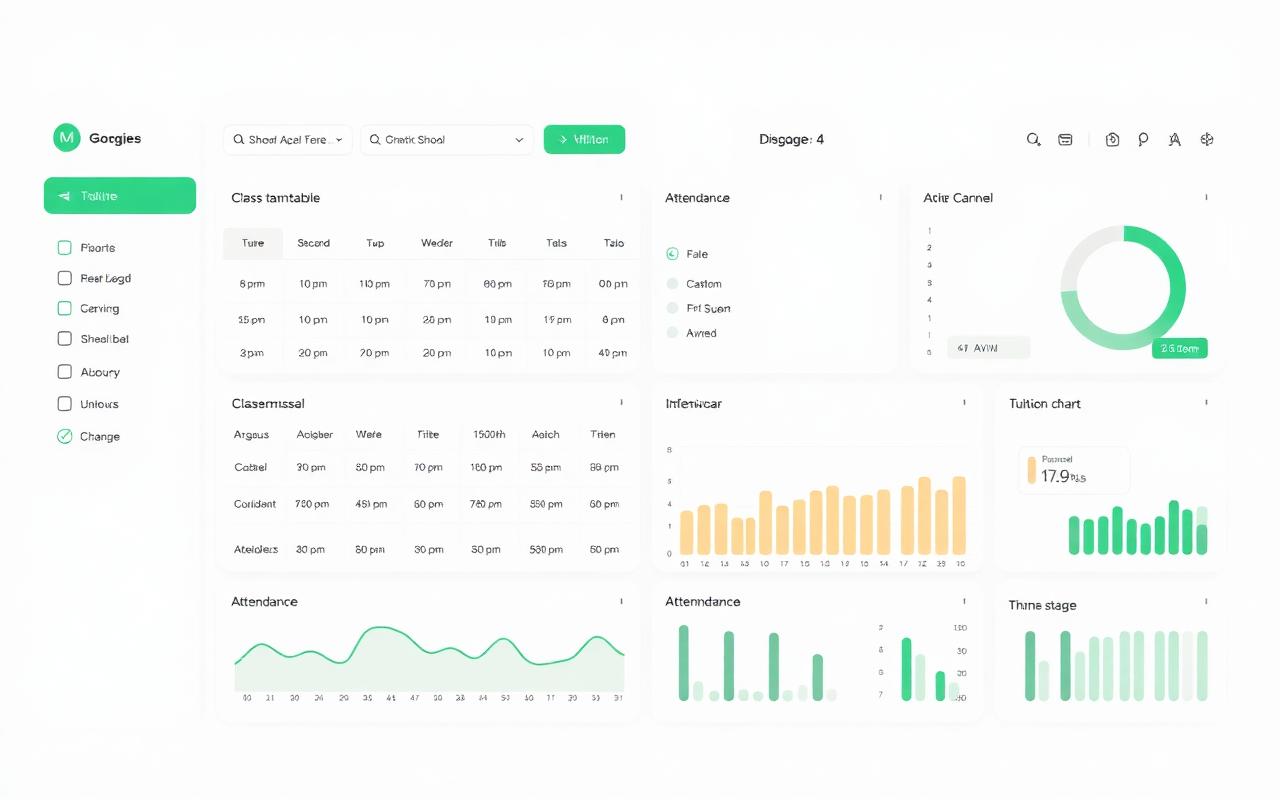Click the 110 pm timetable cell
Viewport: 1280px width, 800px height.
[x=375, y=284]
